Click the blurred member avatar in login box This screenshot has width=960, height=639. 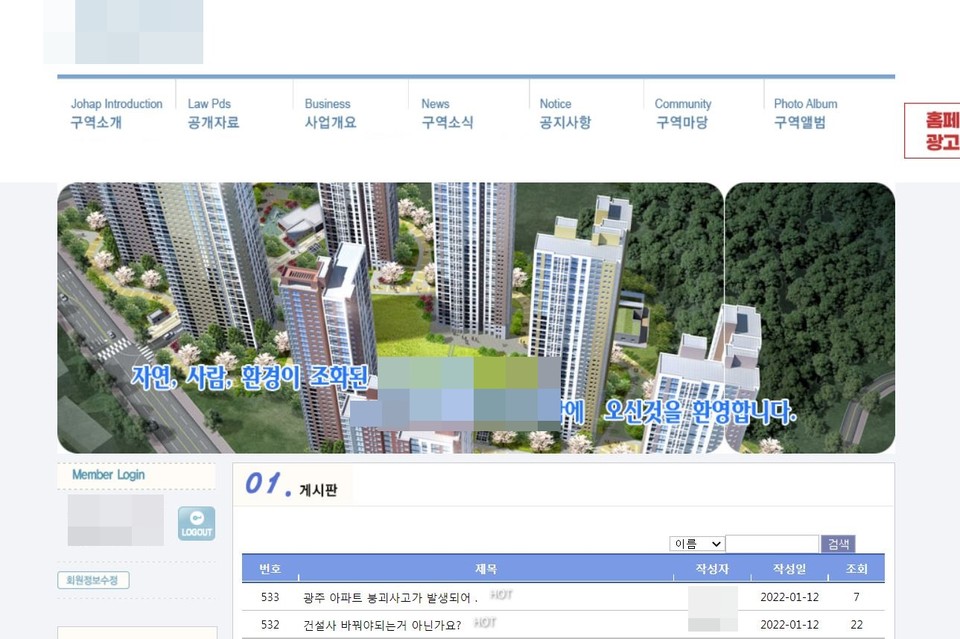point(113,520)
